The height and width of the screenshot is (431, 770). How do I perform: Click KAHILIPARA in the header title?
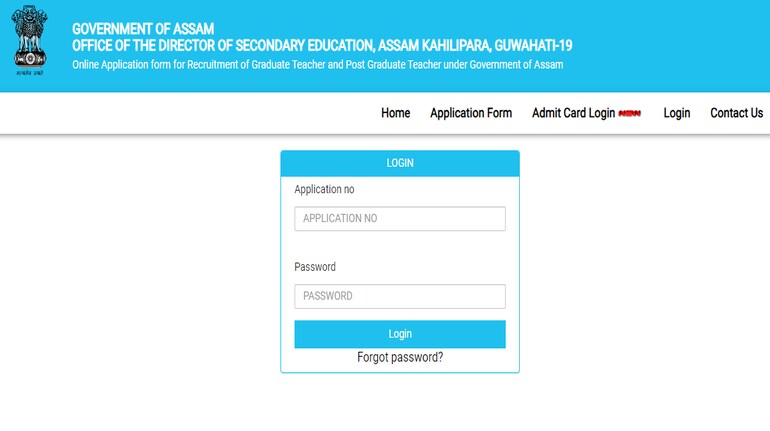click(456, 46)
